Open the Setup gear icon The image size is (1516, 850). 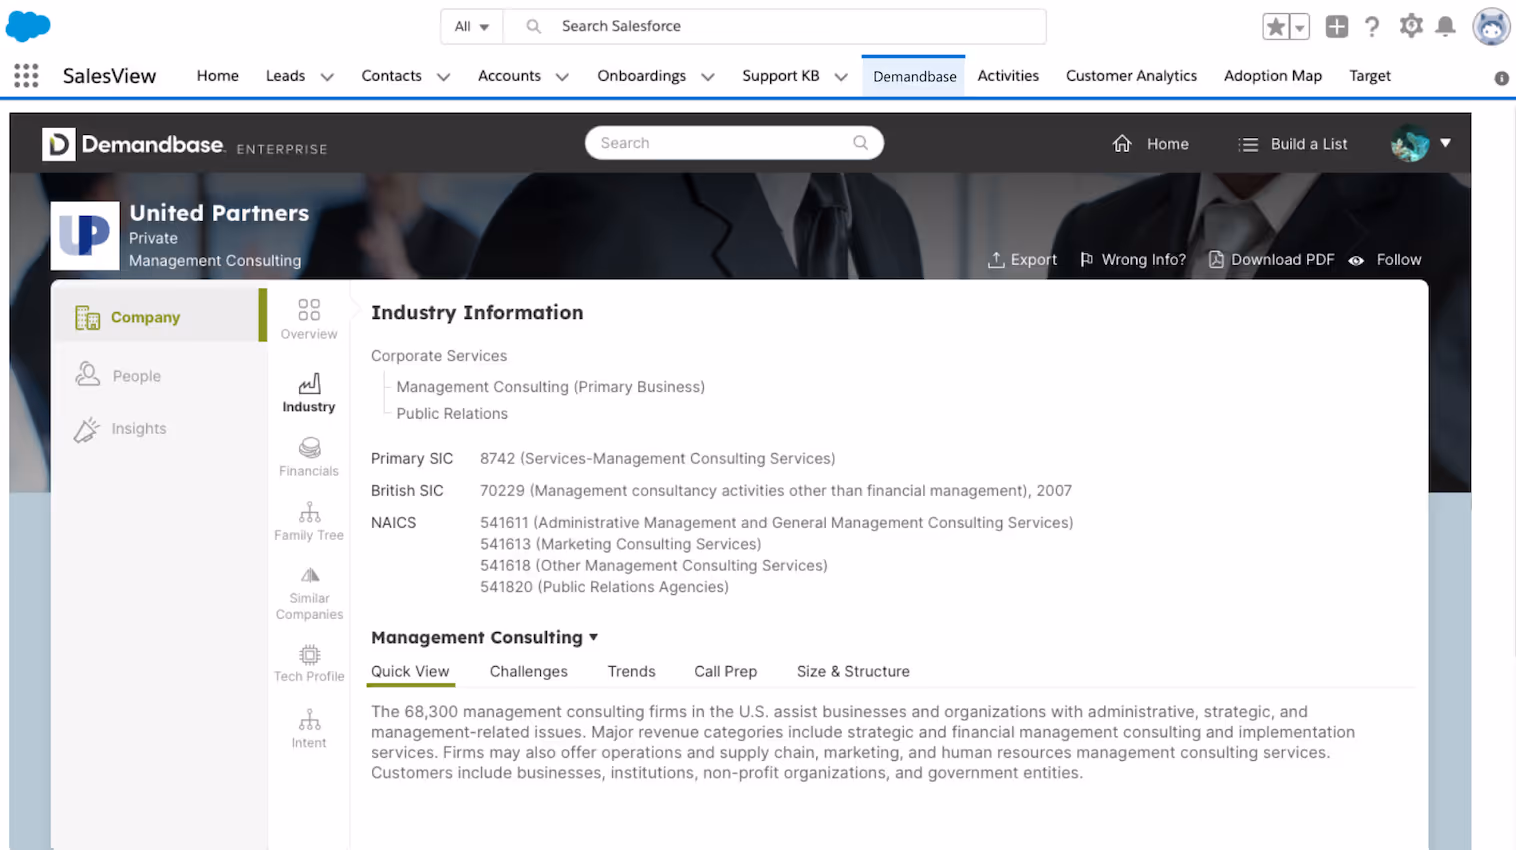point(1411,26)
